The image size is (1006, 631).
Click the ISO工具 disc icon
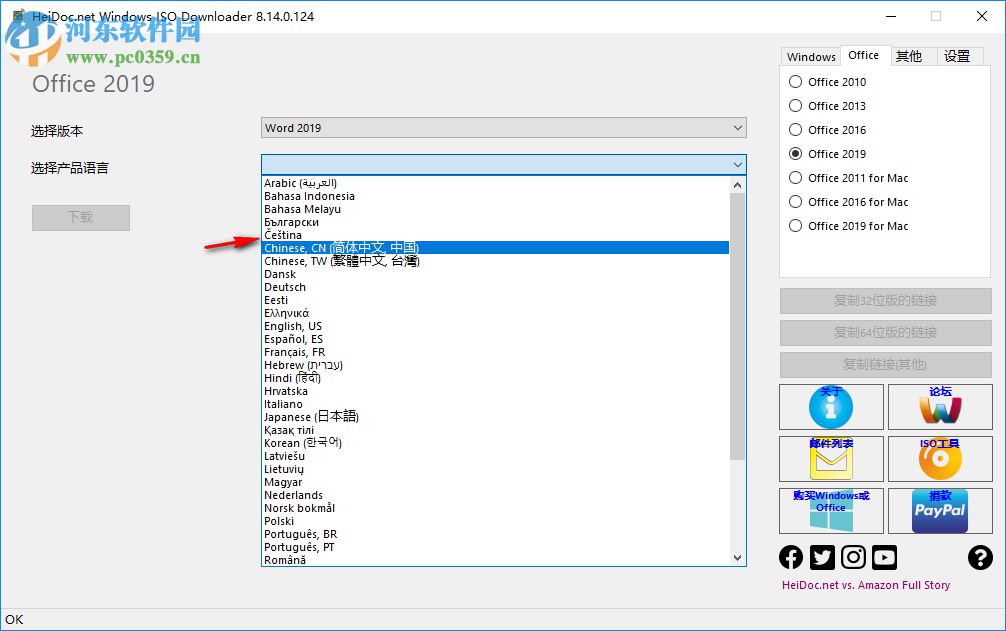[940, 459]
